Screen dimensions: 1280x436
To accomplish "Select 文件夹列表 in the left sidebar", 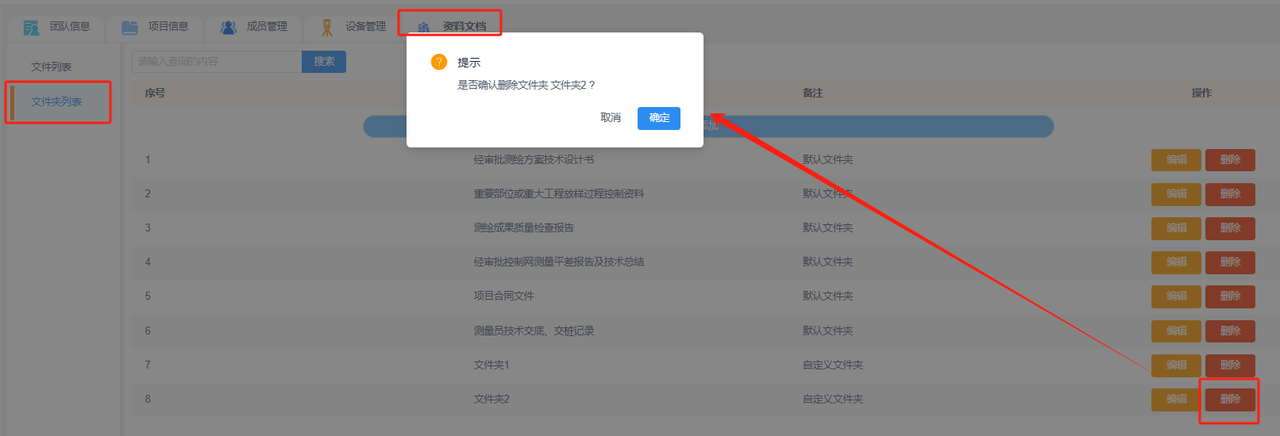I will click(57, 102).
